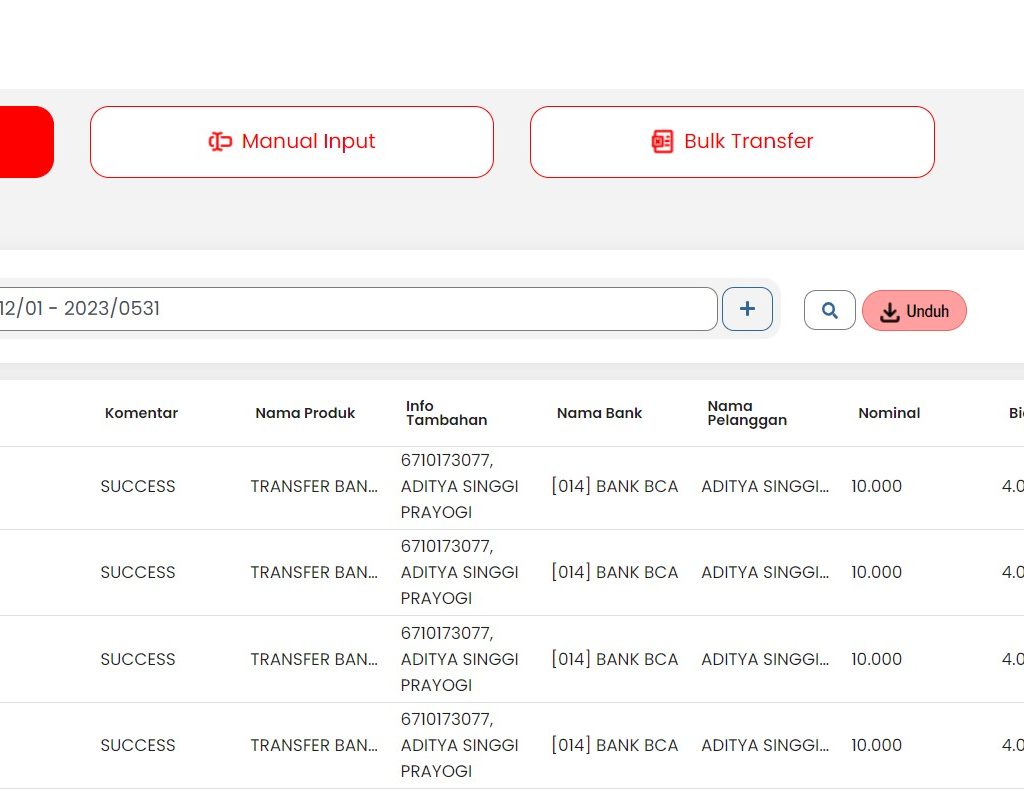
Task: Select the Nominal column header
Action: click(888, 413)
